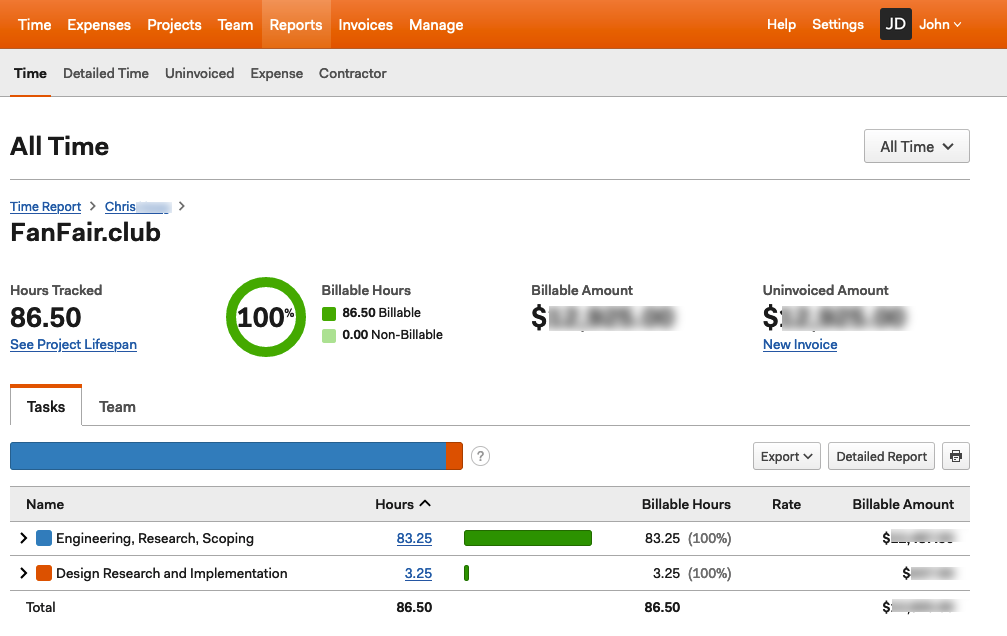Click the 83.25 hours link
The height and width of the screenshot is (636, 1007).
(x=414, y=538)
